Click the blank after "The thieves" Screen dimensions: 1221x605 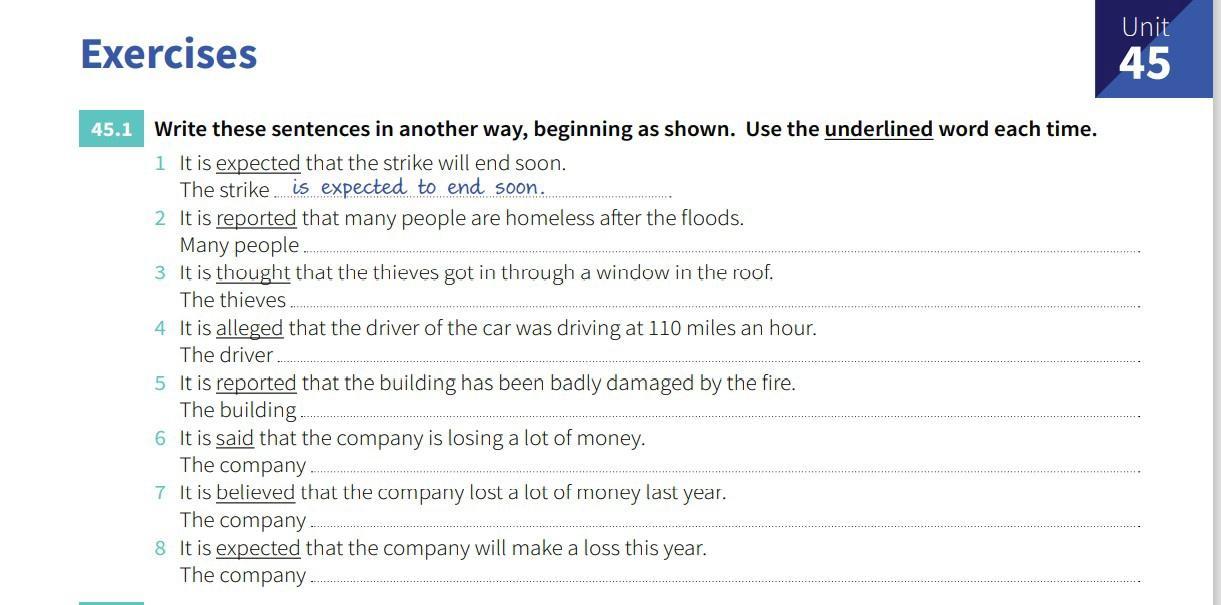point(714,300)
